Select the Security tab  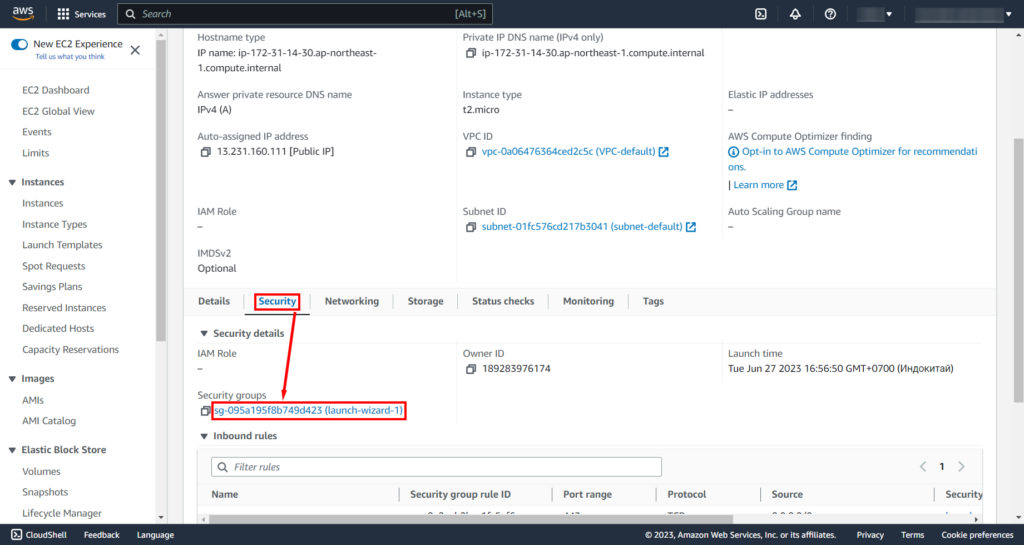[x=277, y=301]
